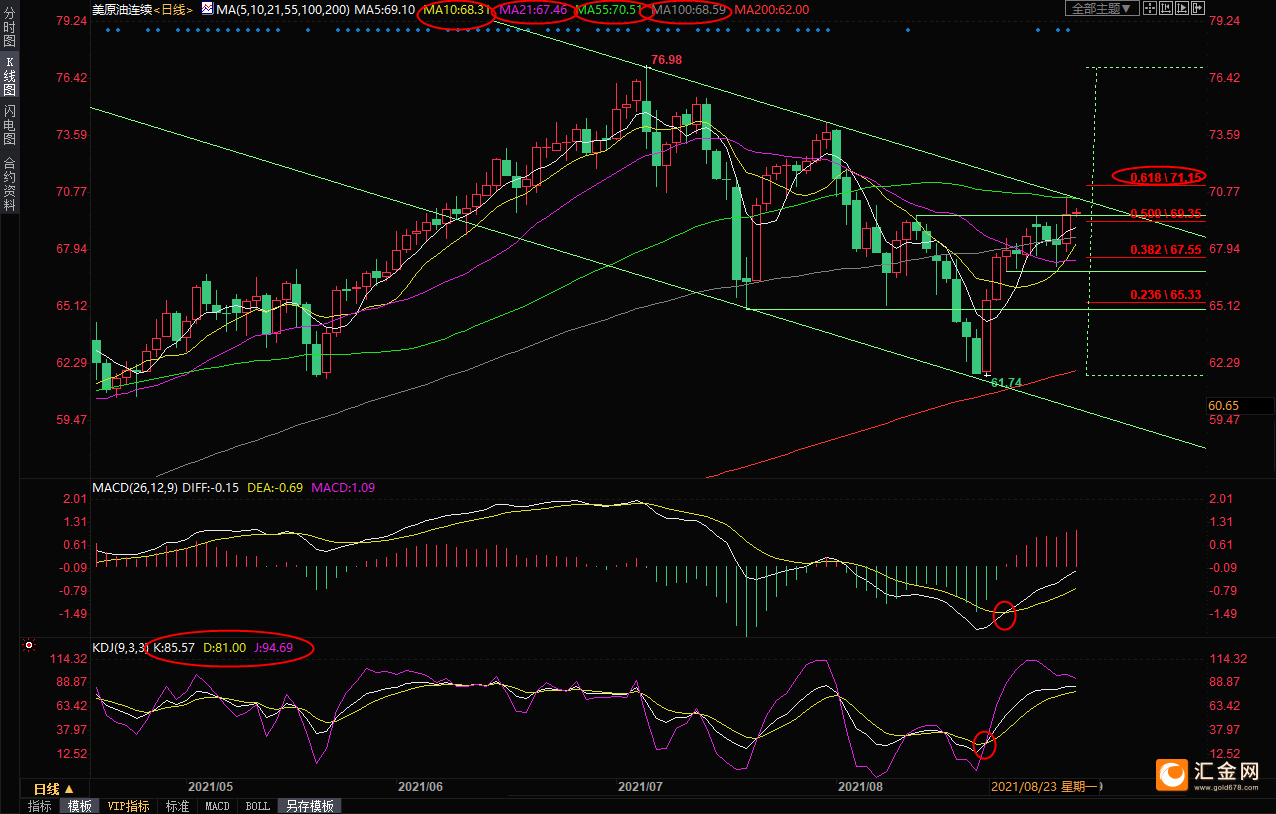Click the MA indicator chart icon
This screenshot has width=1276, height=814.
207,8
